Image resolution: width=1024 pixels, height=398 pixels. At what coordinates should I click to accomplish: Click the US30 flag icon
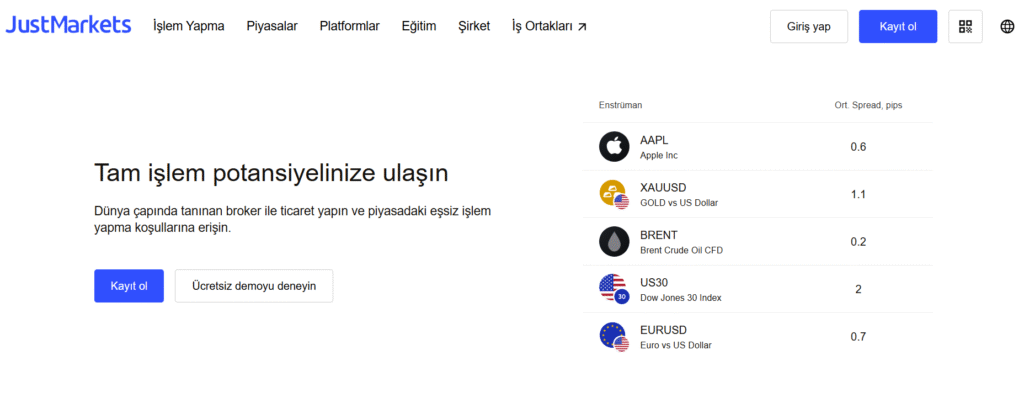pos(614,289)
